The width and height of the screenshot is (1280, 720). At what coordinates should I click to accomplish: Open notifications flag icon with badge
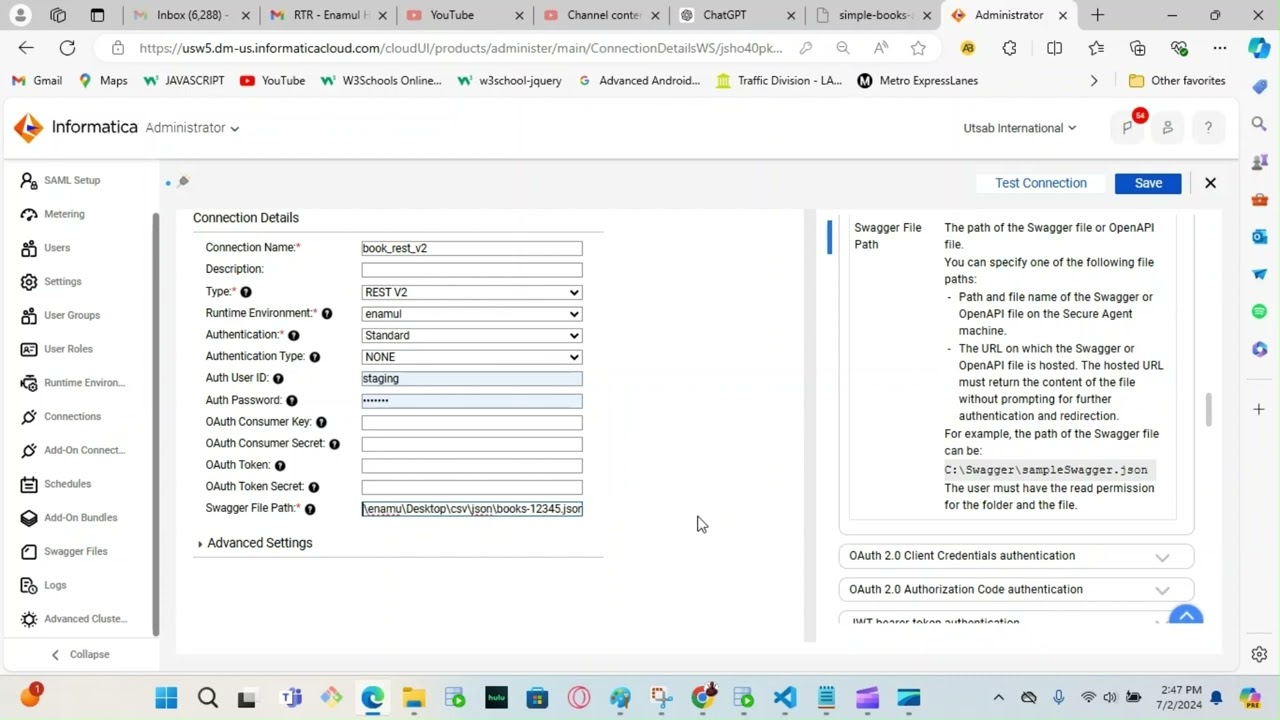(x=1129, y=126)
